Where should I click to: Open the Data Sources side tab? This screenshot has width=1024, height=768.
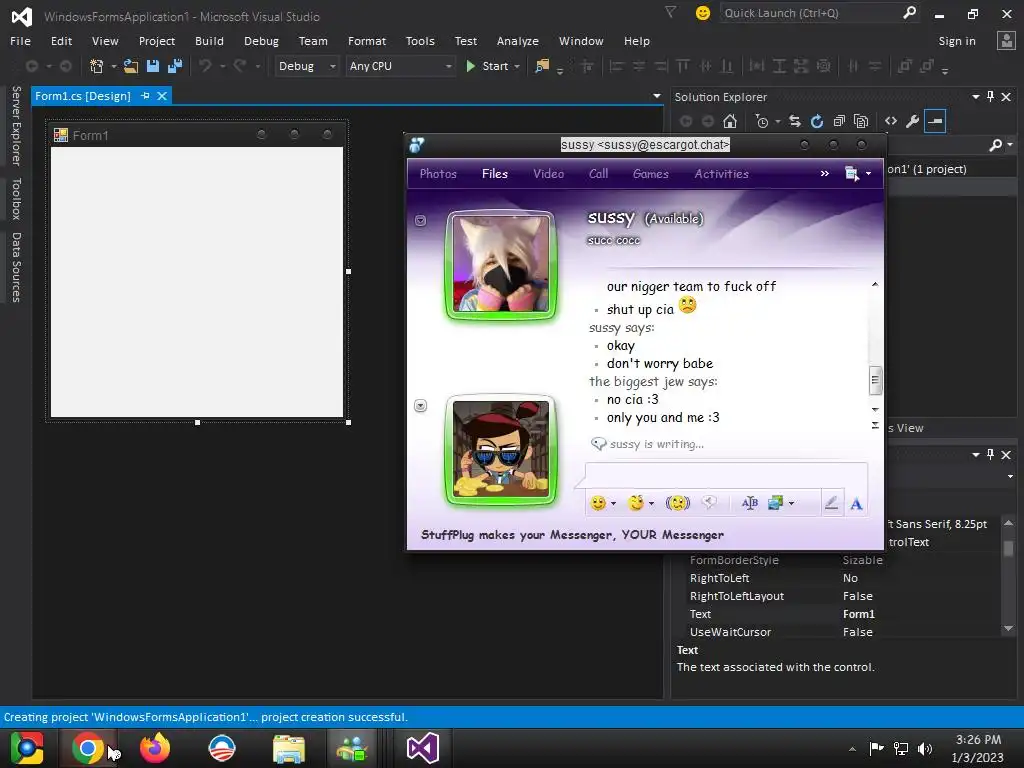(16, 267)
